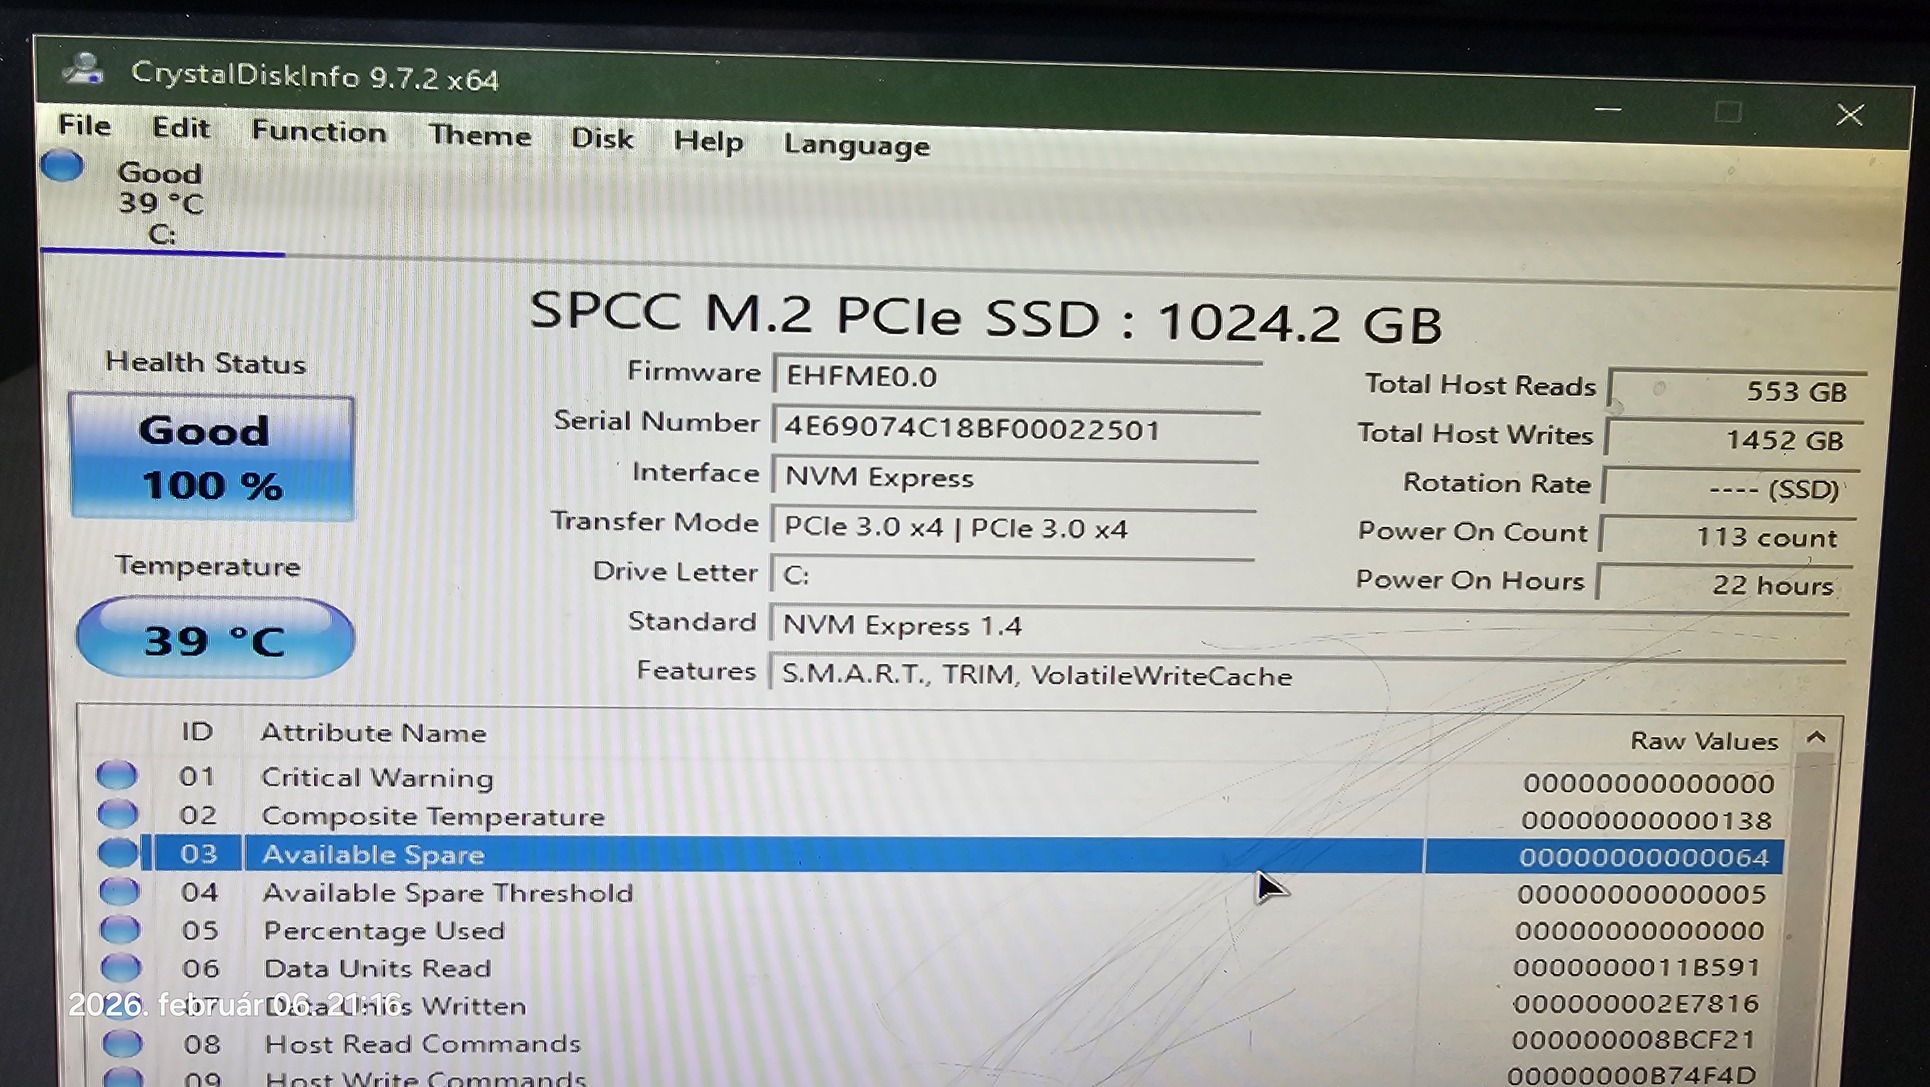Open the File menu
The height and width of the screenshot is (1087, 1930).
point(85,126)
